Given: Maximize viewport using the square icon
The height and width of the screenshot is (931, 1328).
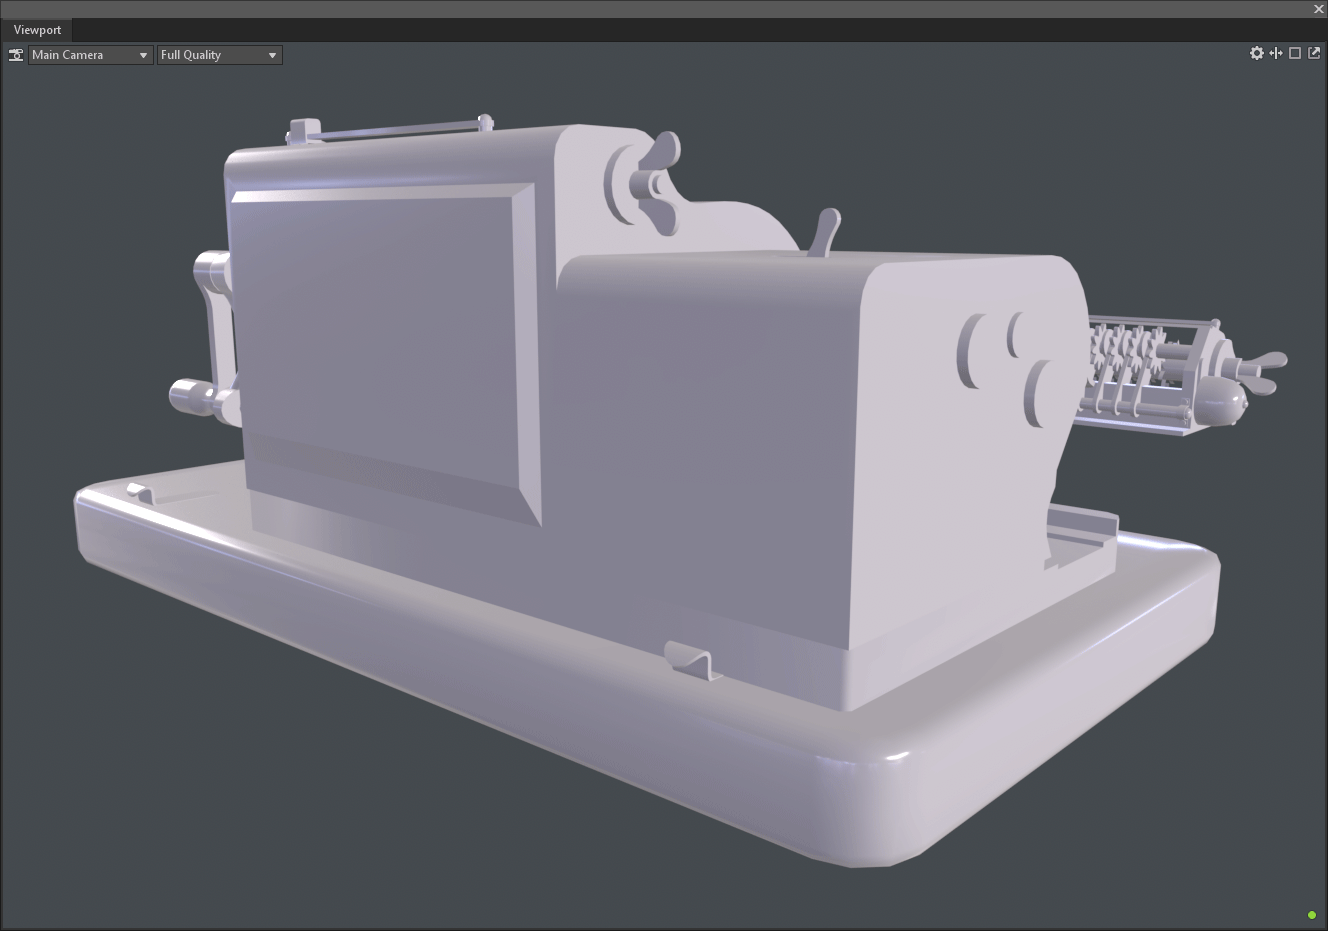Looking at the screenshot, I should [x=1295, y=53].
